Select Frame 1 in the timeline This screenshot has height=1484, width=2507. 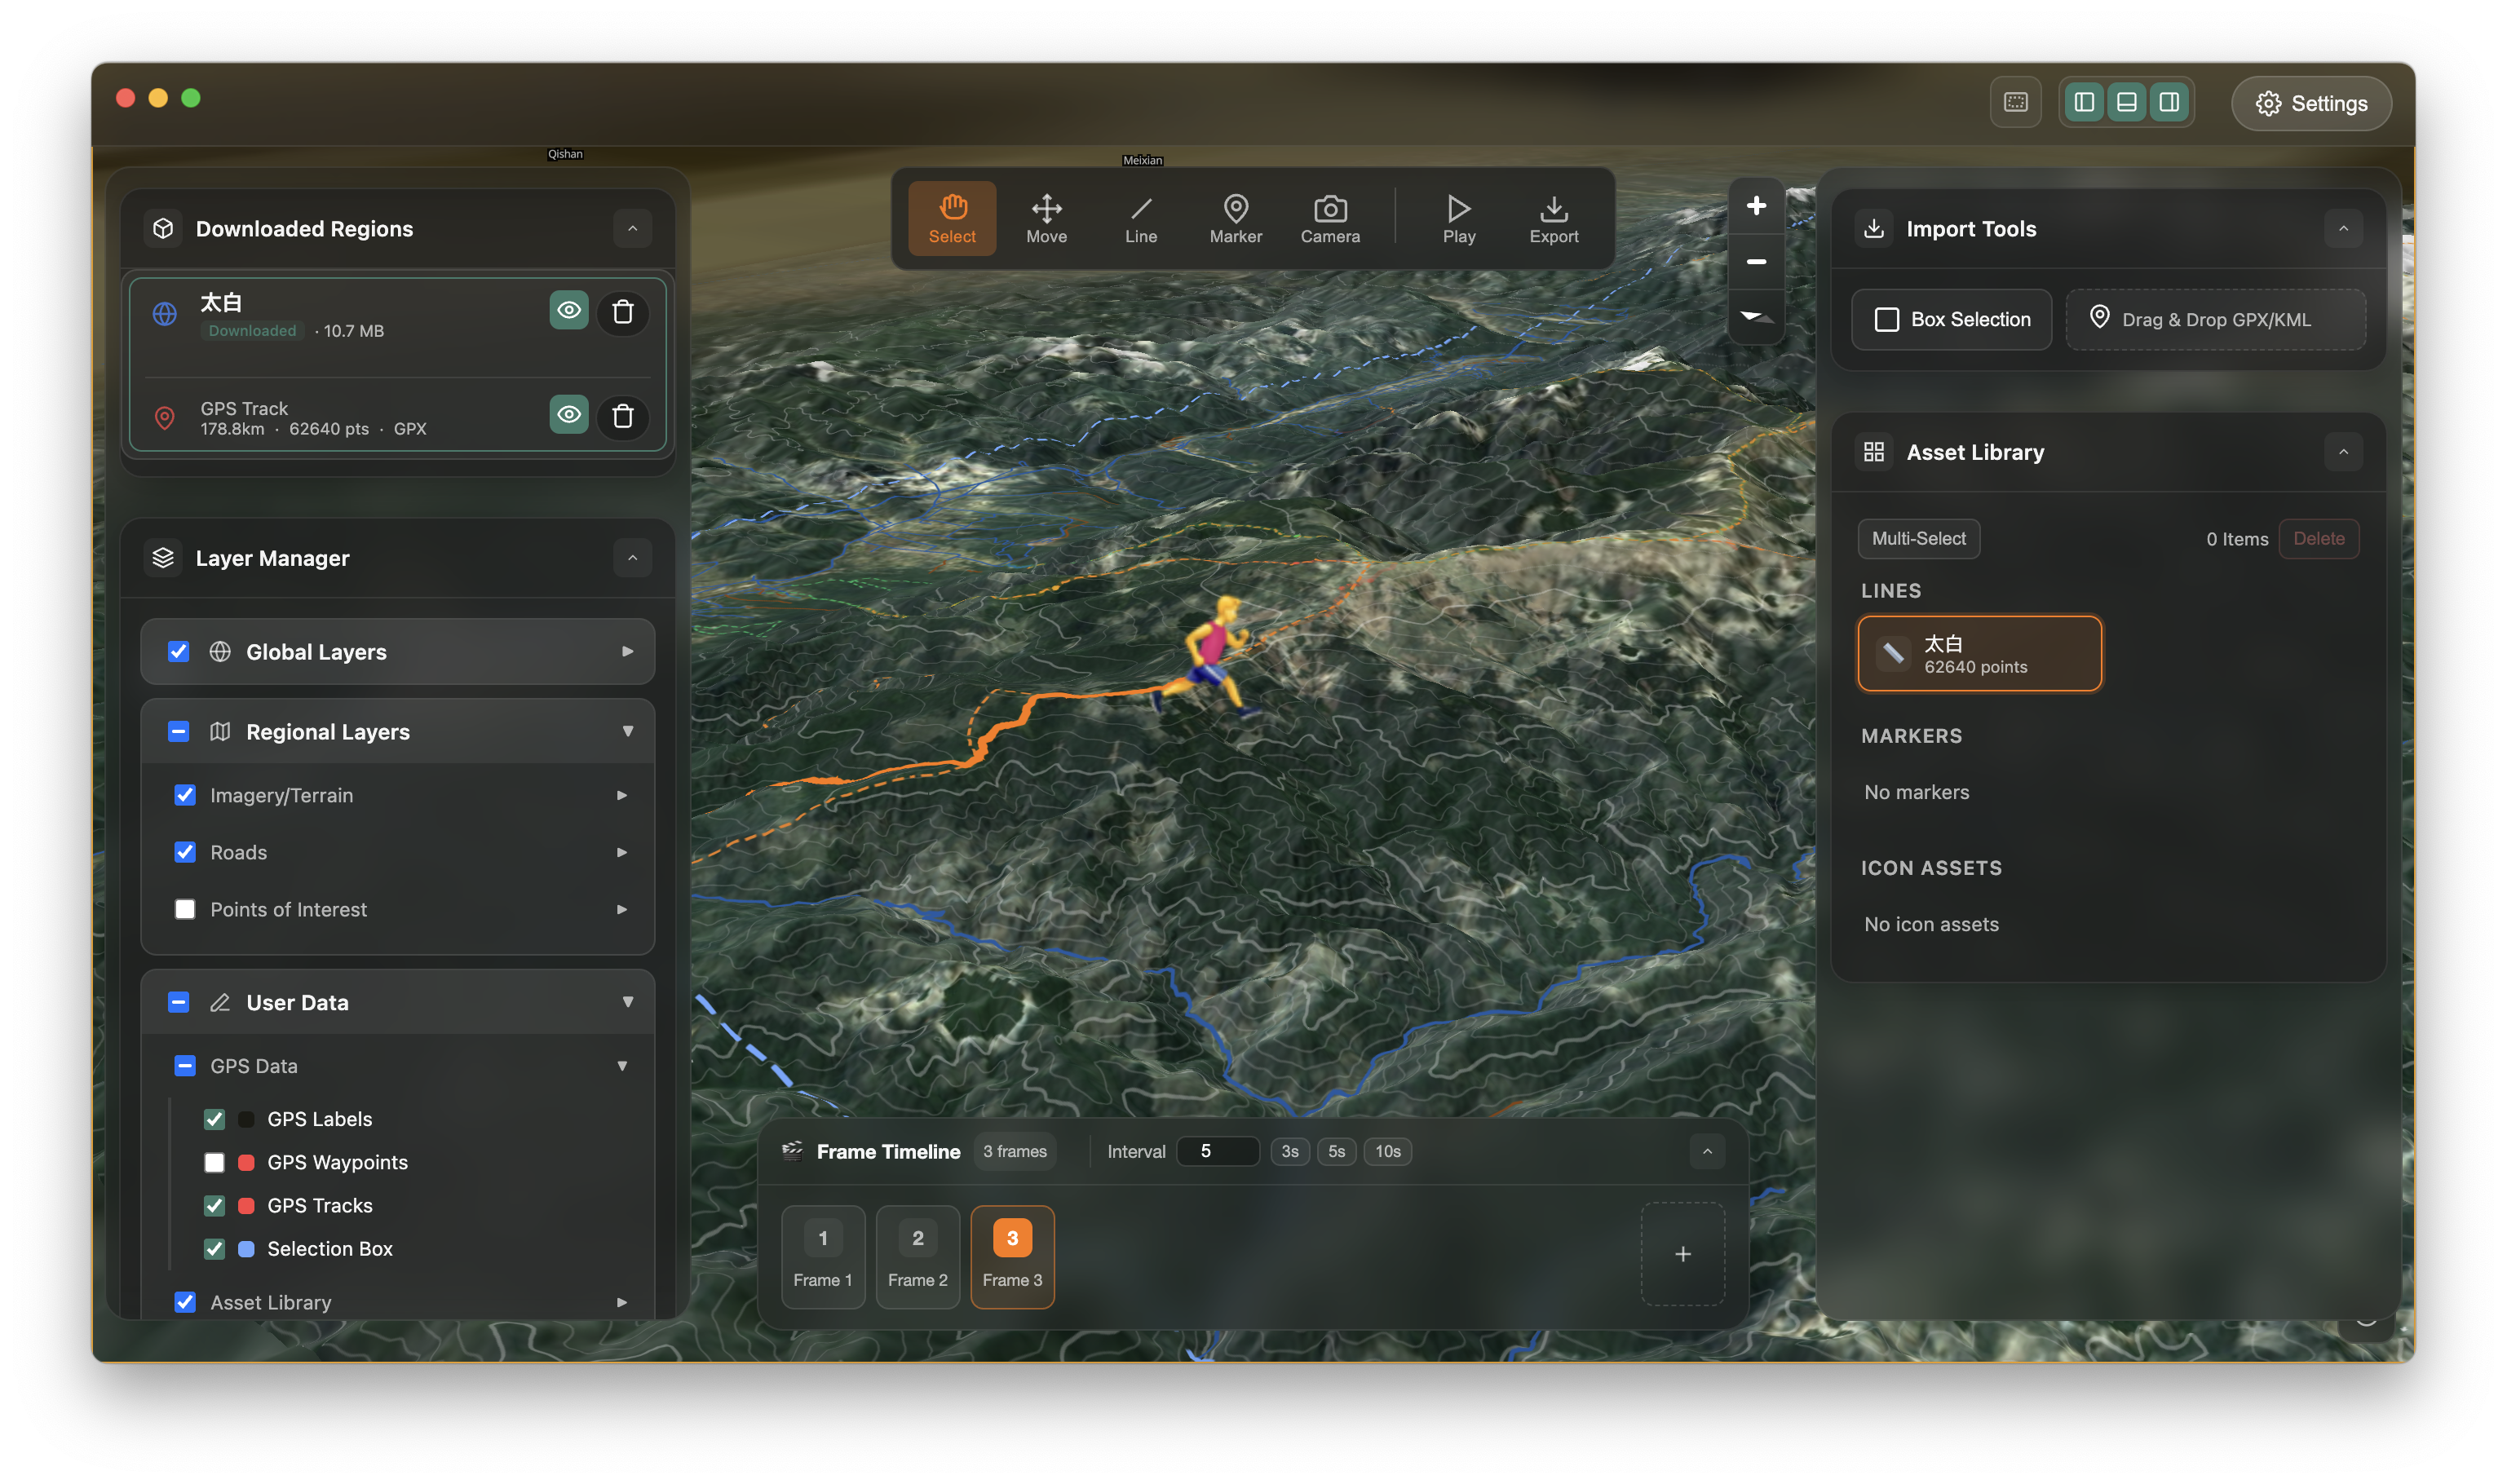[x=822, y=1256]
